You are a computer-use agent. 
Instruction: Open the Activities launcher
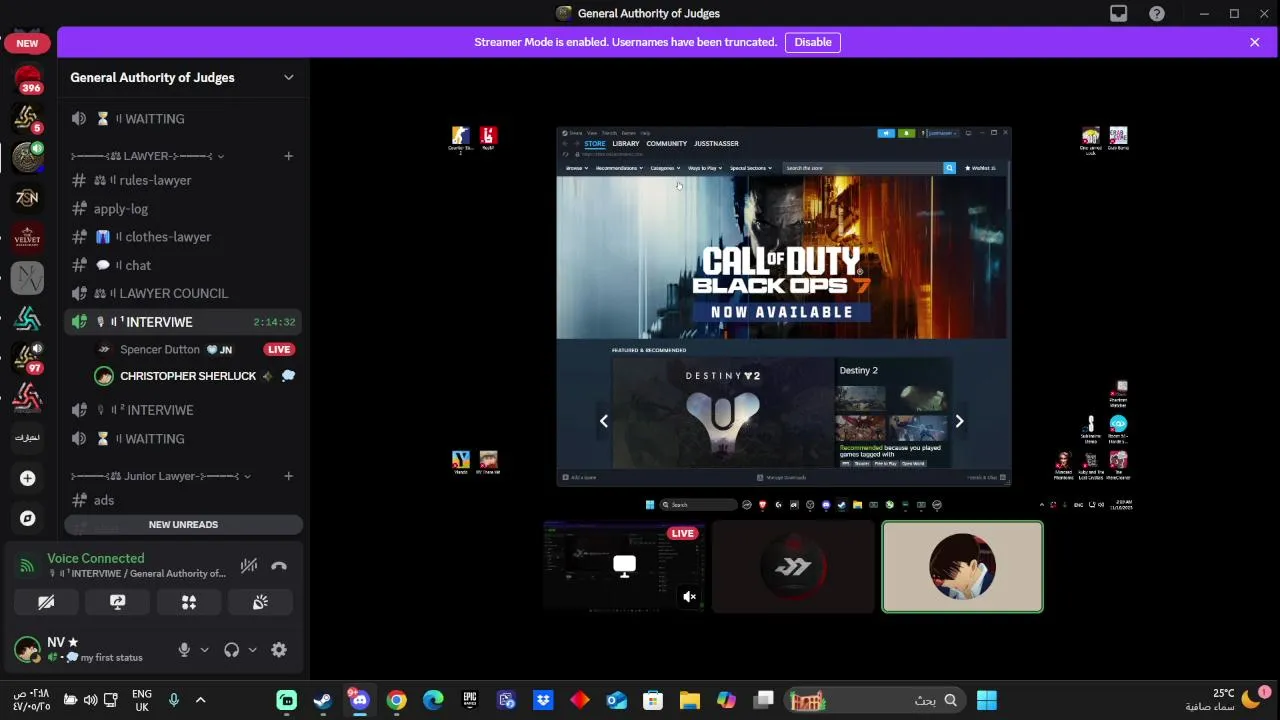coord(189,602)
